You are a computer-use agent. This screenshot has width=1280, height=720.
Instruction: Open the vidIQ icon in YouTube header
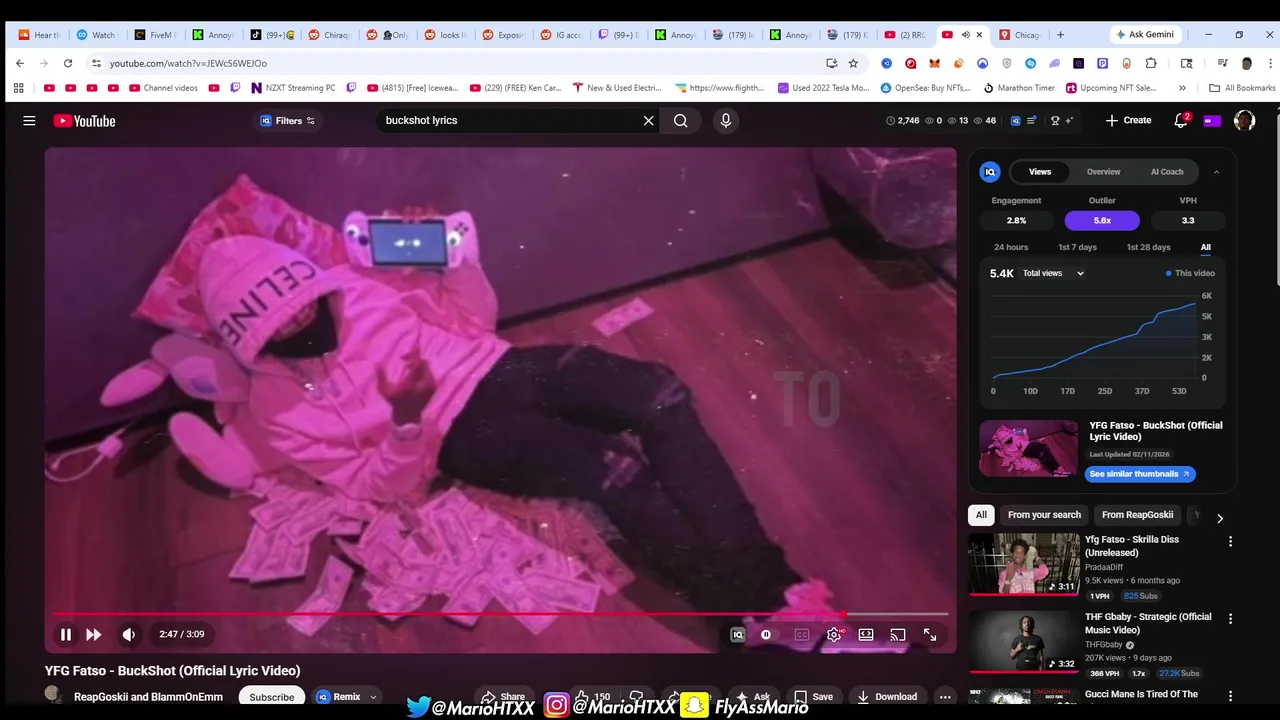coord(1015,121)
